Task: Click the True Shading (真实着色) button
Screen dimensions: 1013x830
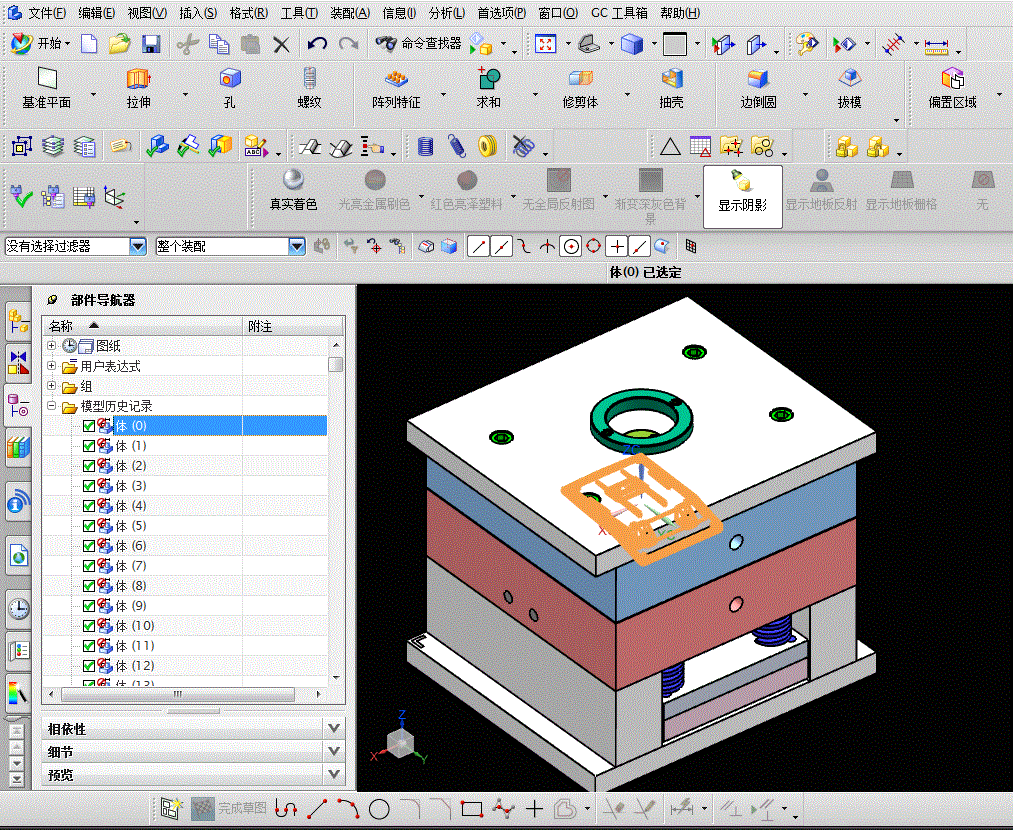Action: 293,190
